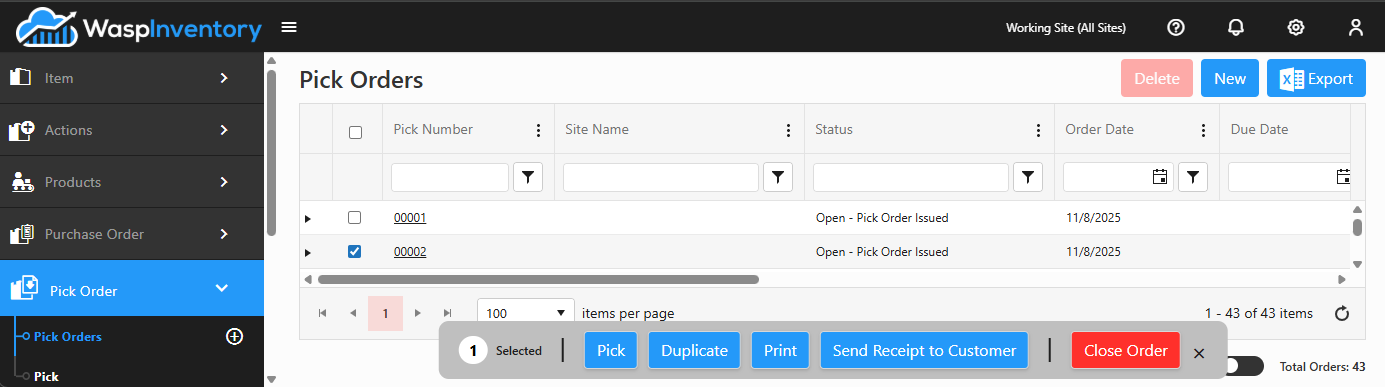Focus the Pick Number filter field
Viewport: 1385px width, 387px height.
(450, 178)
